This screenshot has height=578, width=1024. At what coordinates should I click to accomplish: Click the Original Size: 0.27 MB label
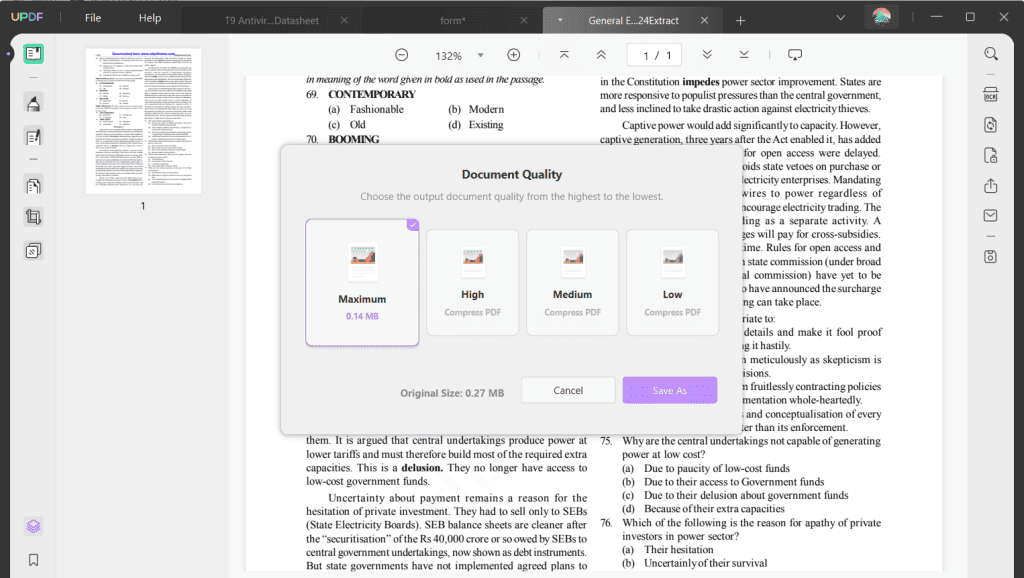(452, 393)
